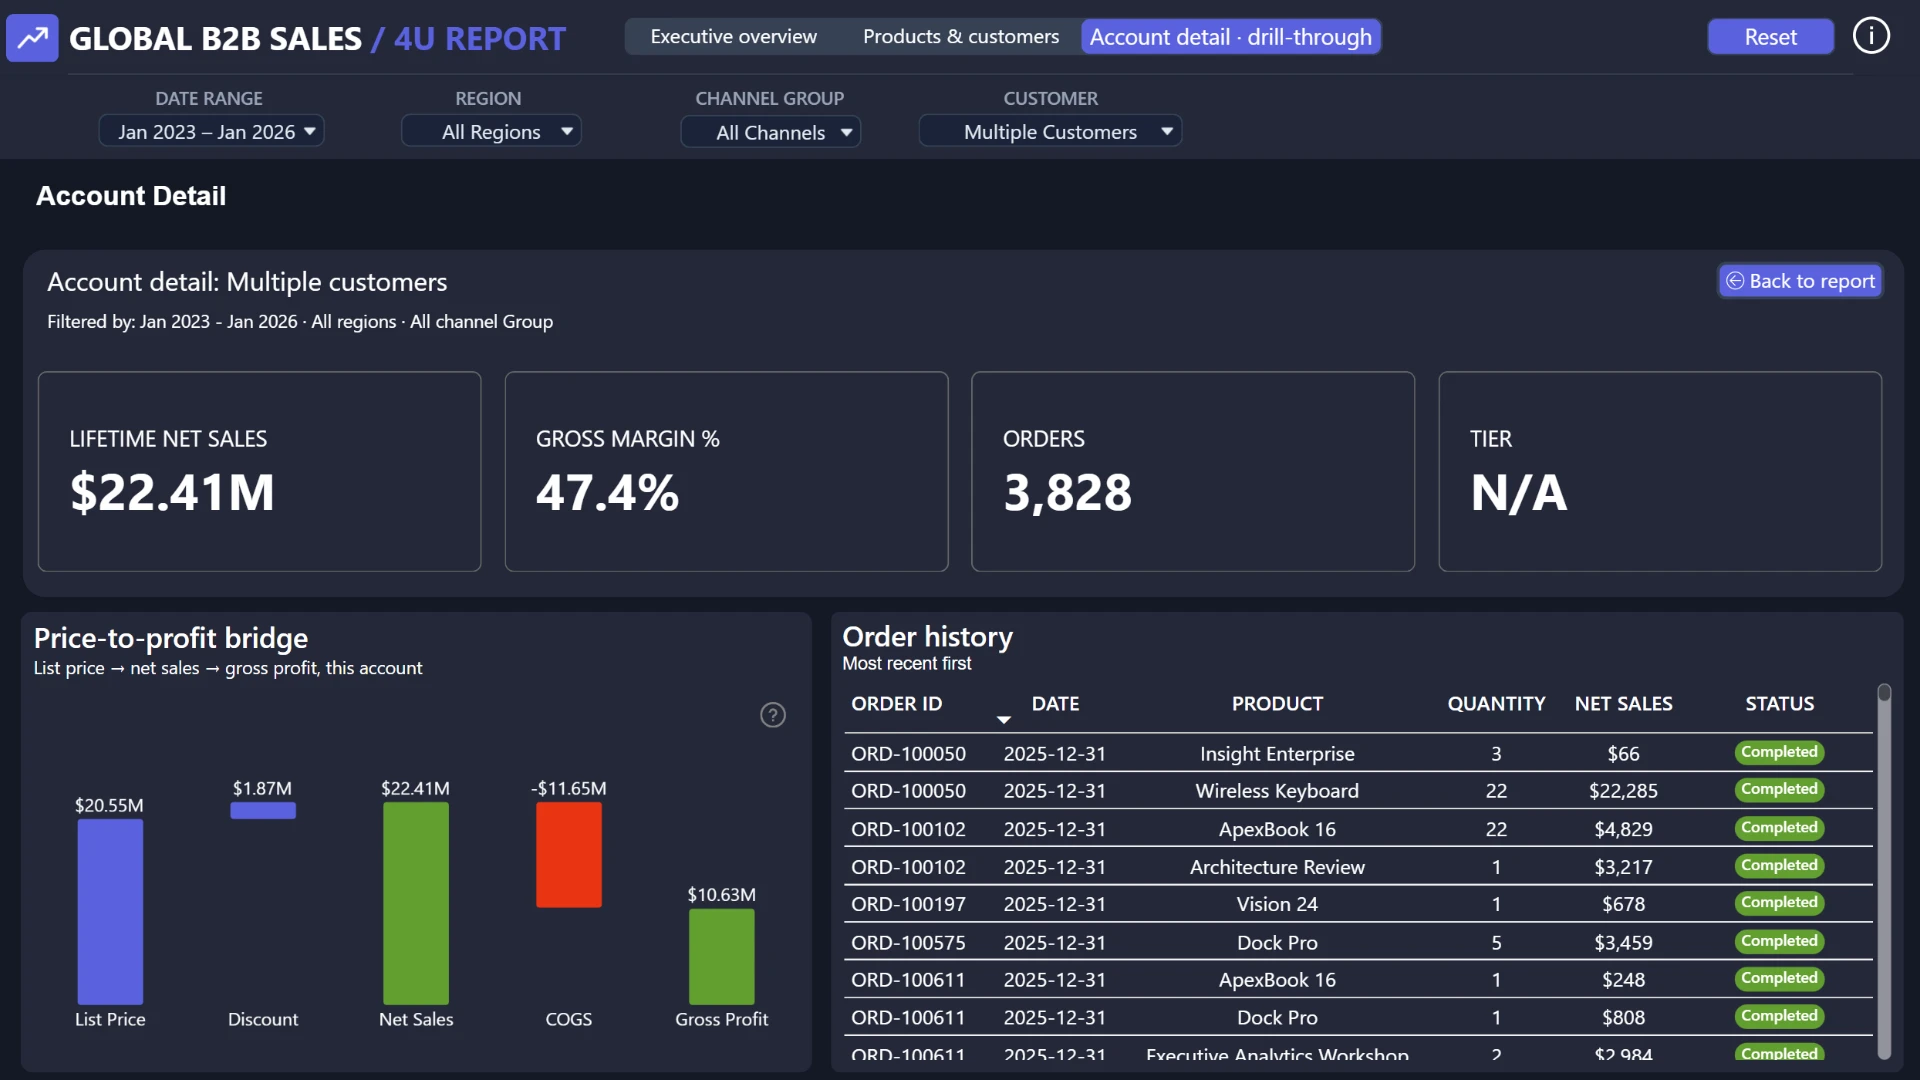Screen dimensions: 1920x1080
Task: Click the NET SALES column header
Action: [1623, 704]
